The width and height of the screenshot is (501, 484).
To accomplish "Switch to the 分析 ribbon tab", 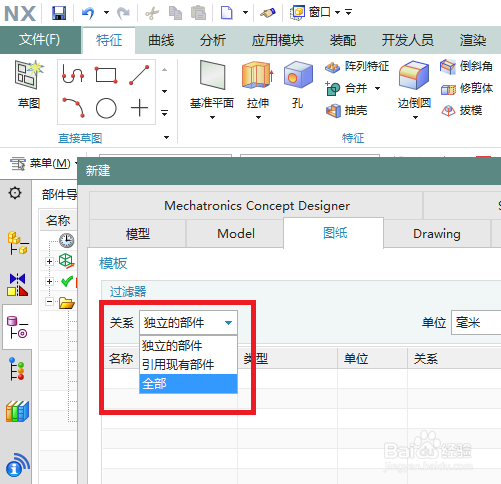I will pyautogui.click(x=213, y=40).
